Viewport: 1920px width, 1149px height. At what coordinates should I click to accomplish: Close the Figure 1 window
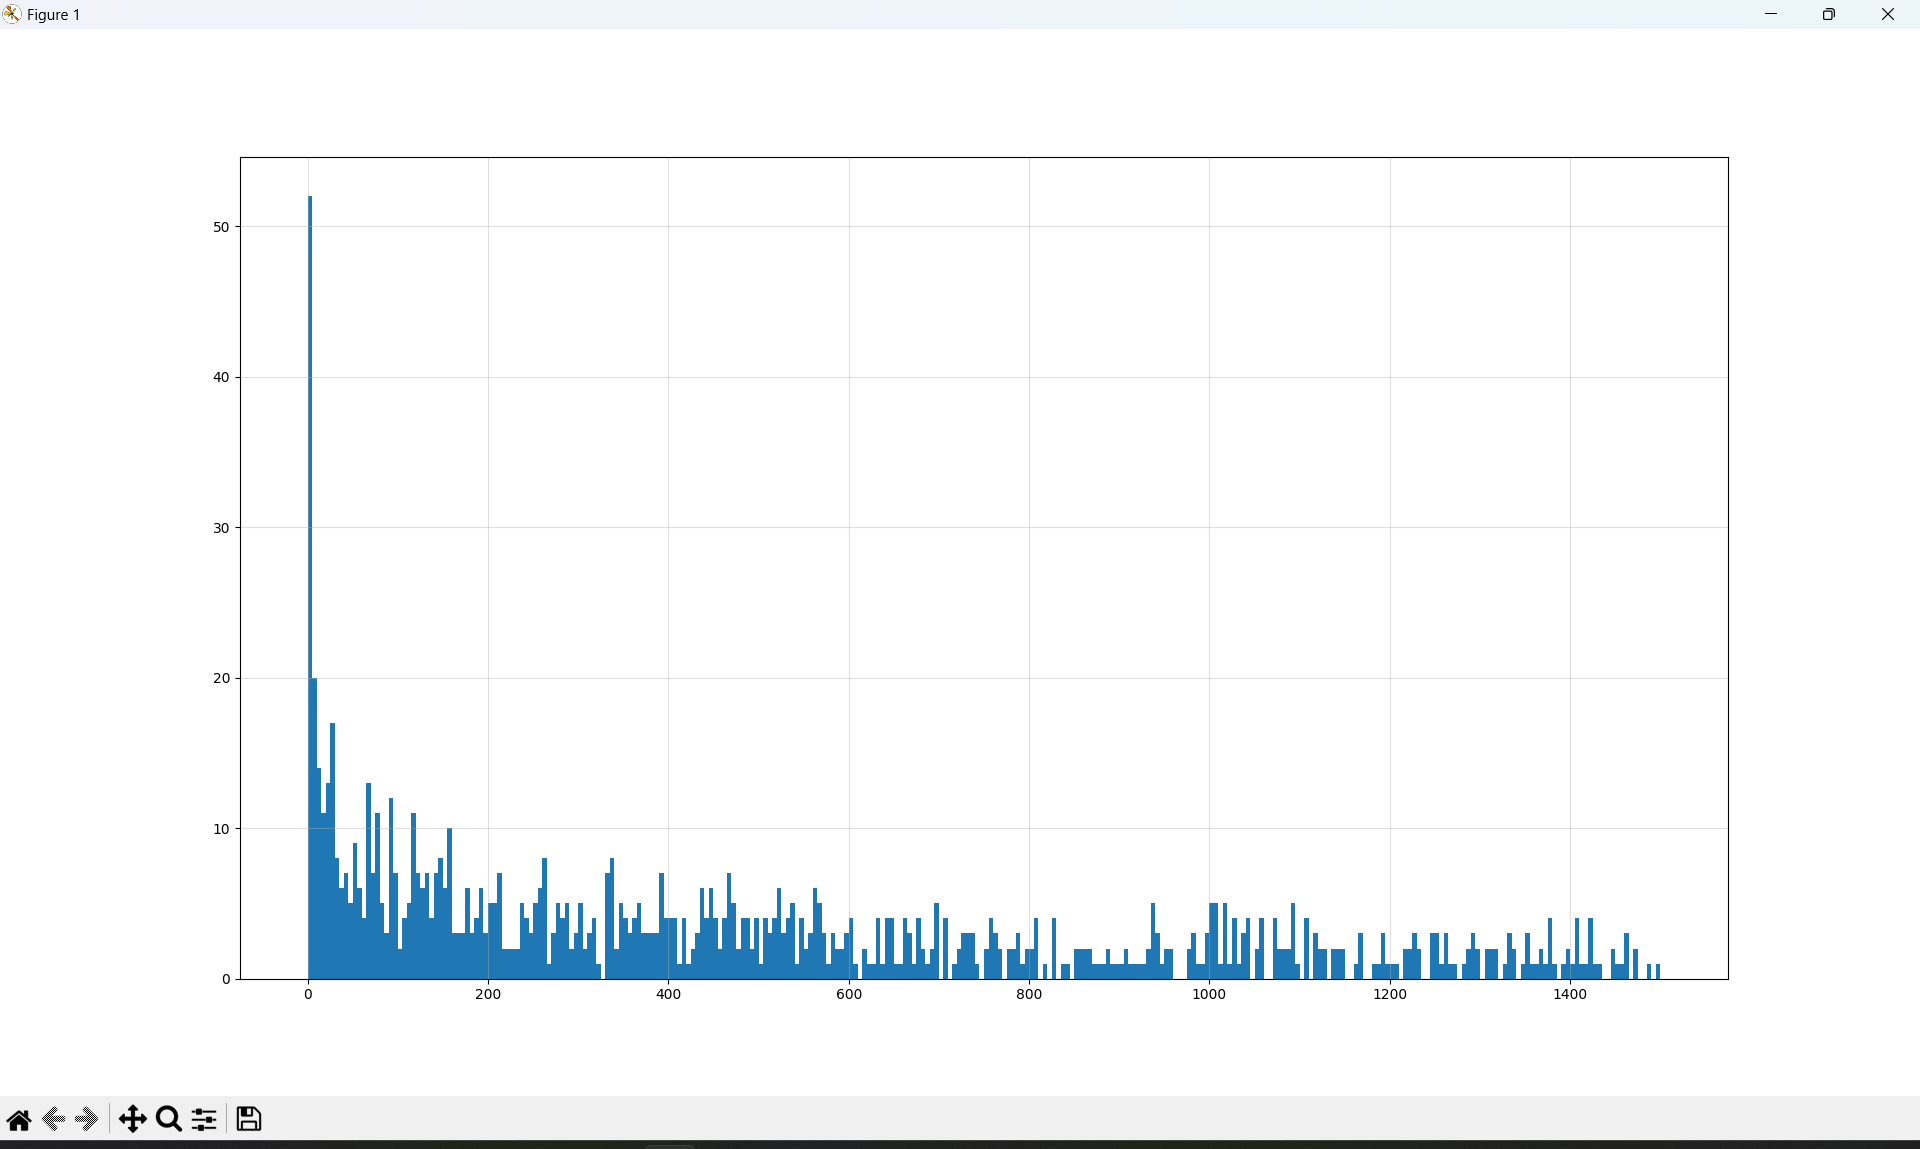click(1888, 14)
